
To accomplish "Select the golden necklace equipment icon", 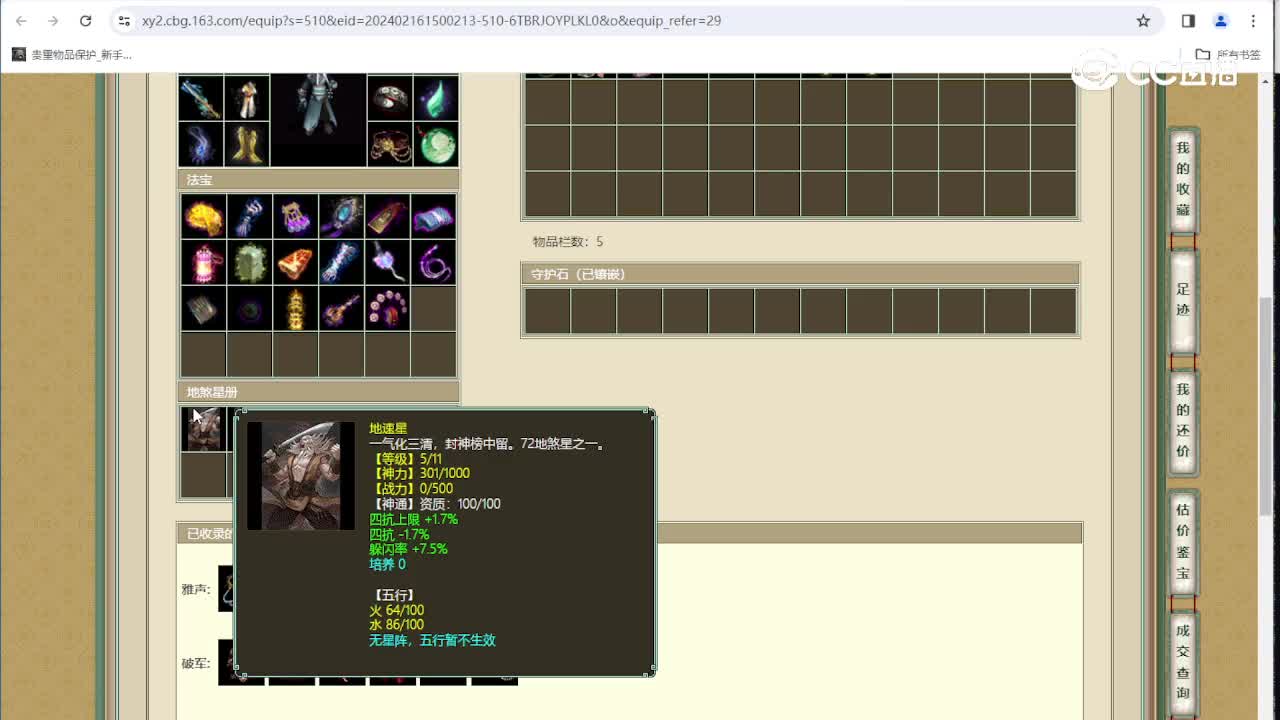I will point(390,144).
